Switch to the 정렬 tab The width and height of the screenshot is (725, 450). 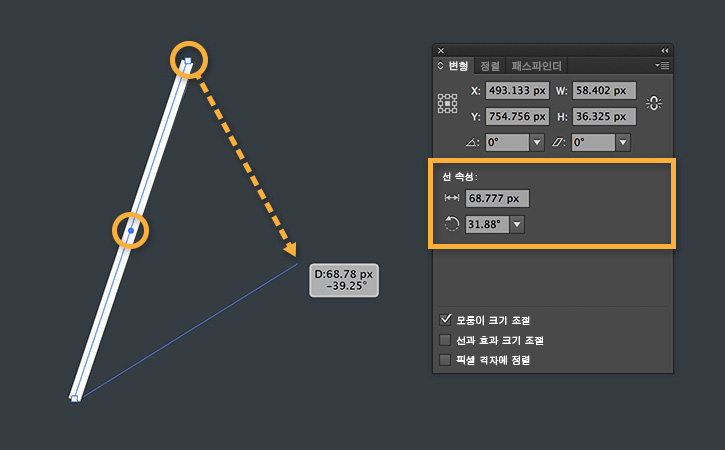click(x=490, y=66)
